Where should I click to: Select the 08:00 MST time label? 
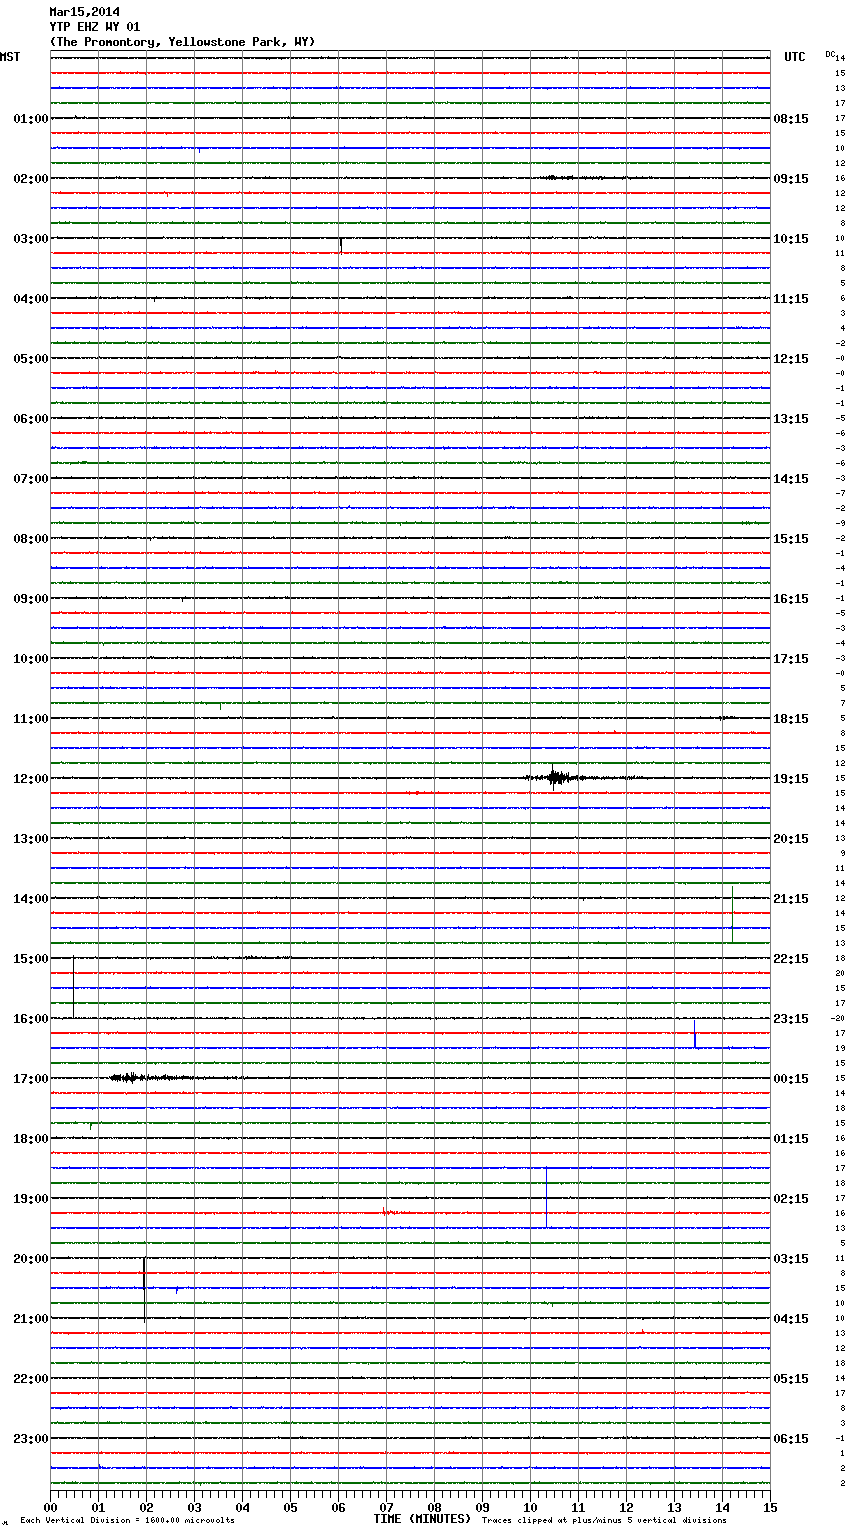[x=30, y=539]
